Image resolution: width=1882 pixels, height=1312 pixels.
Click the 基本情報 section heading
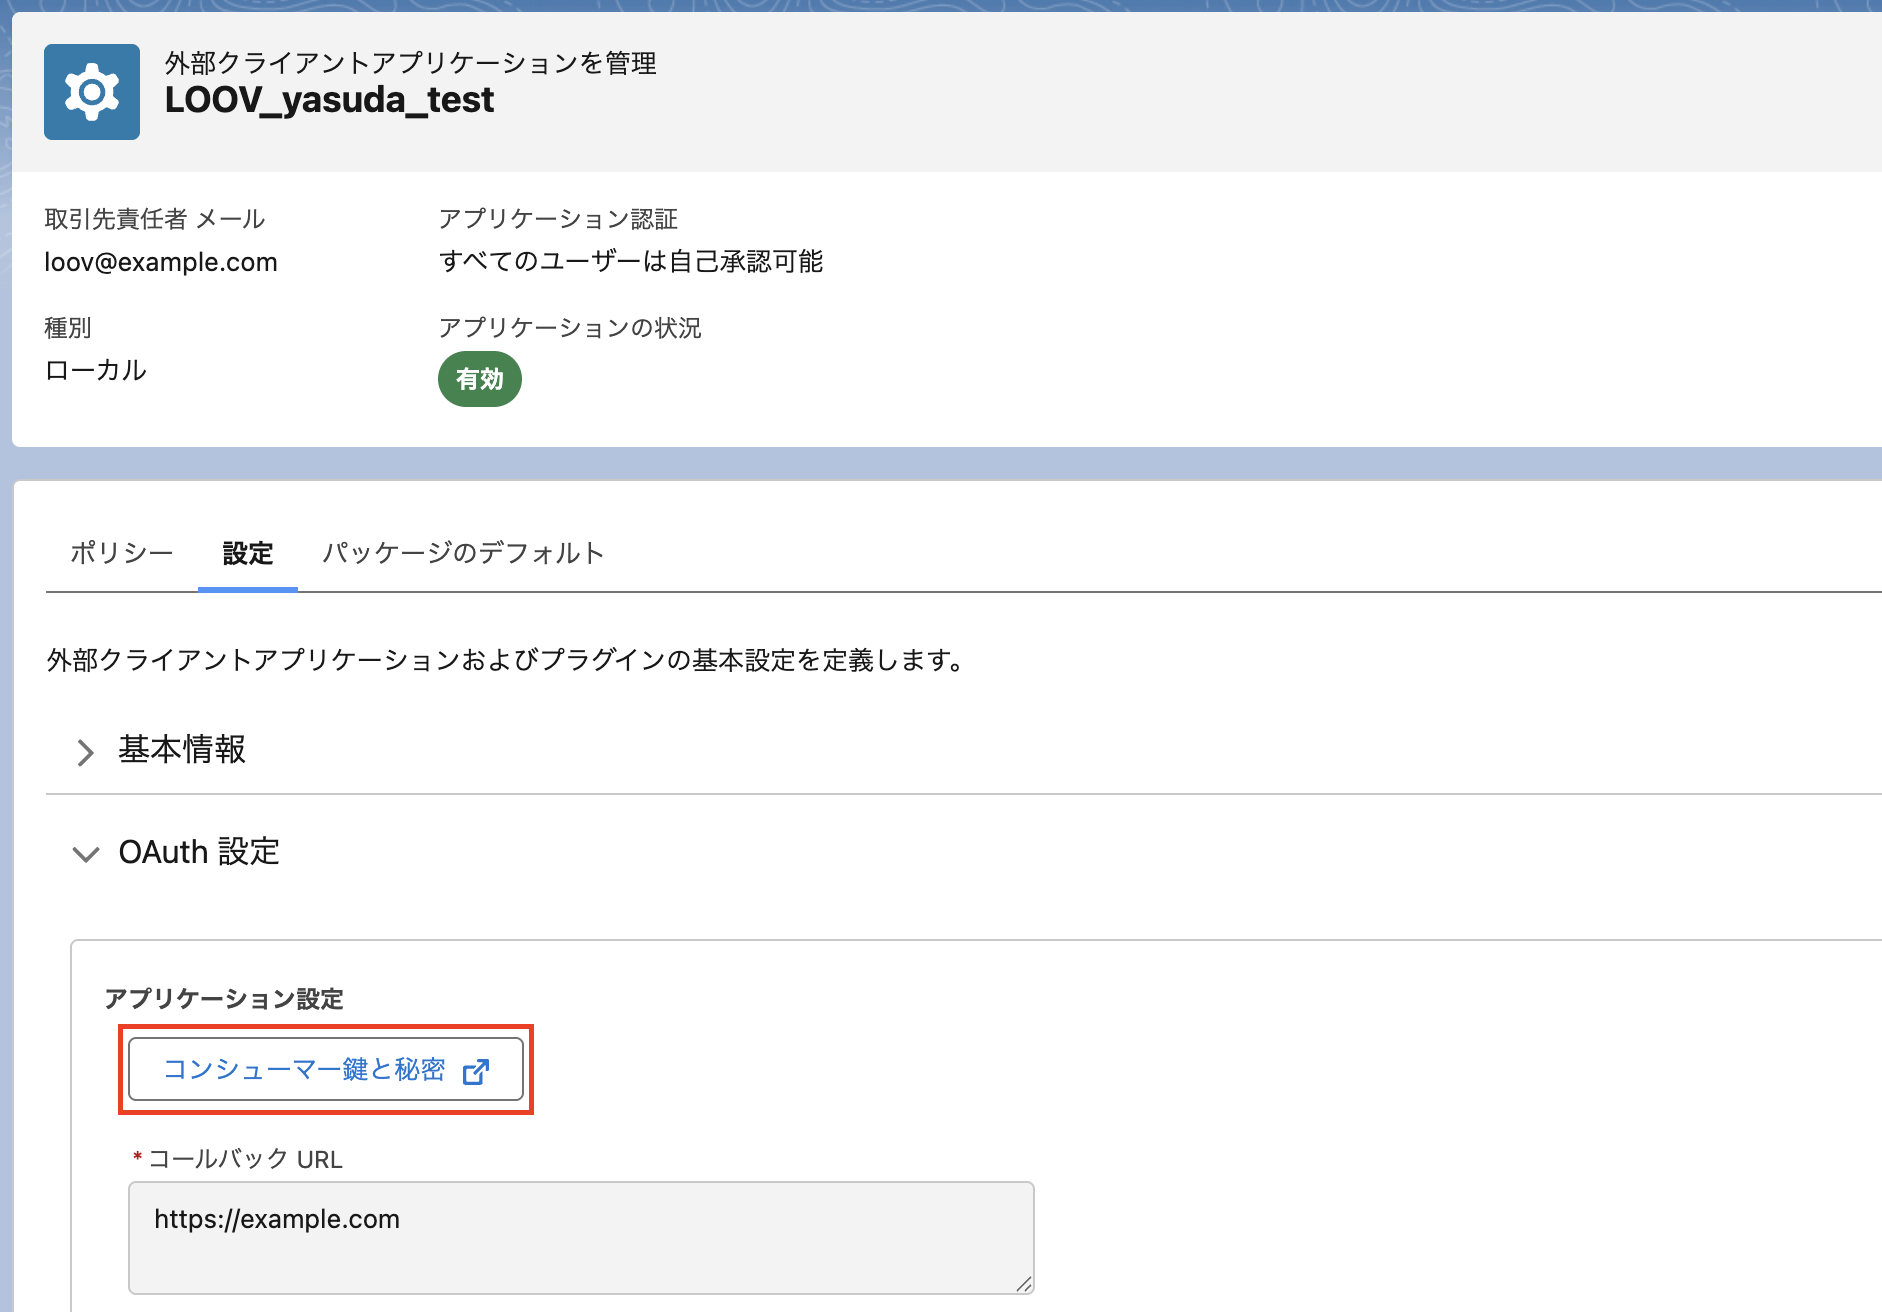tap(182, 749)
